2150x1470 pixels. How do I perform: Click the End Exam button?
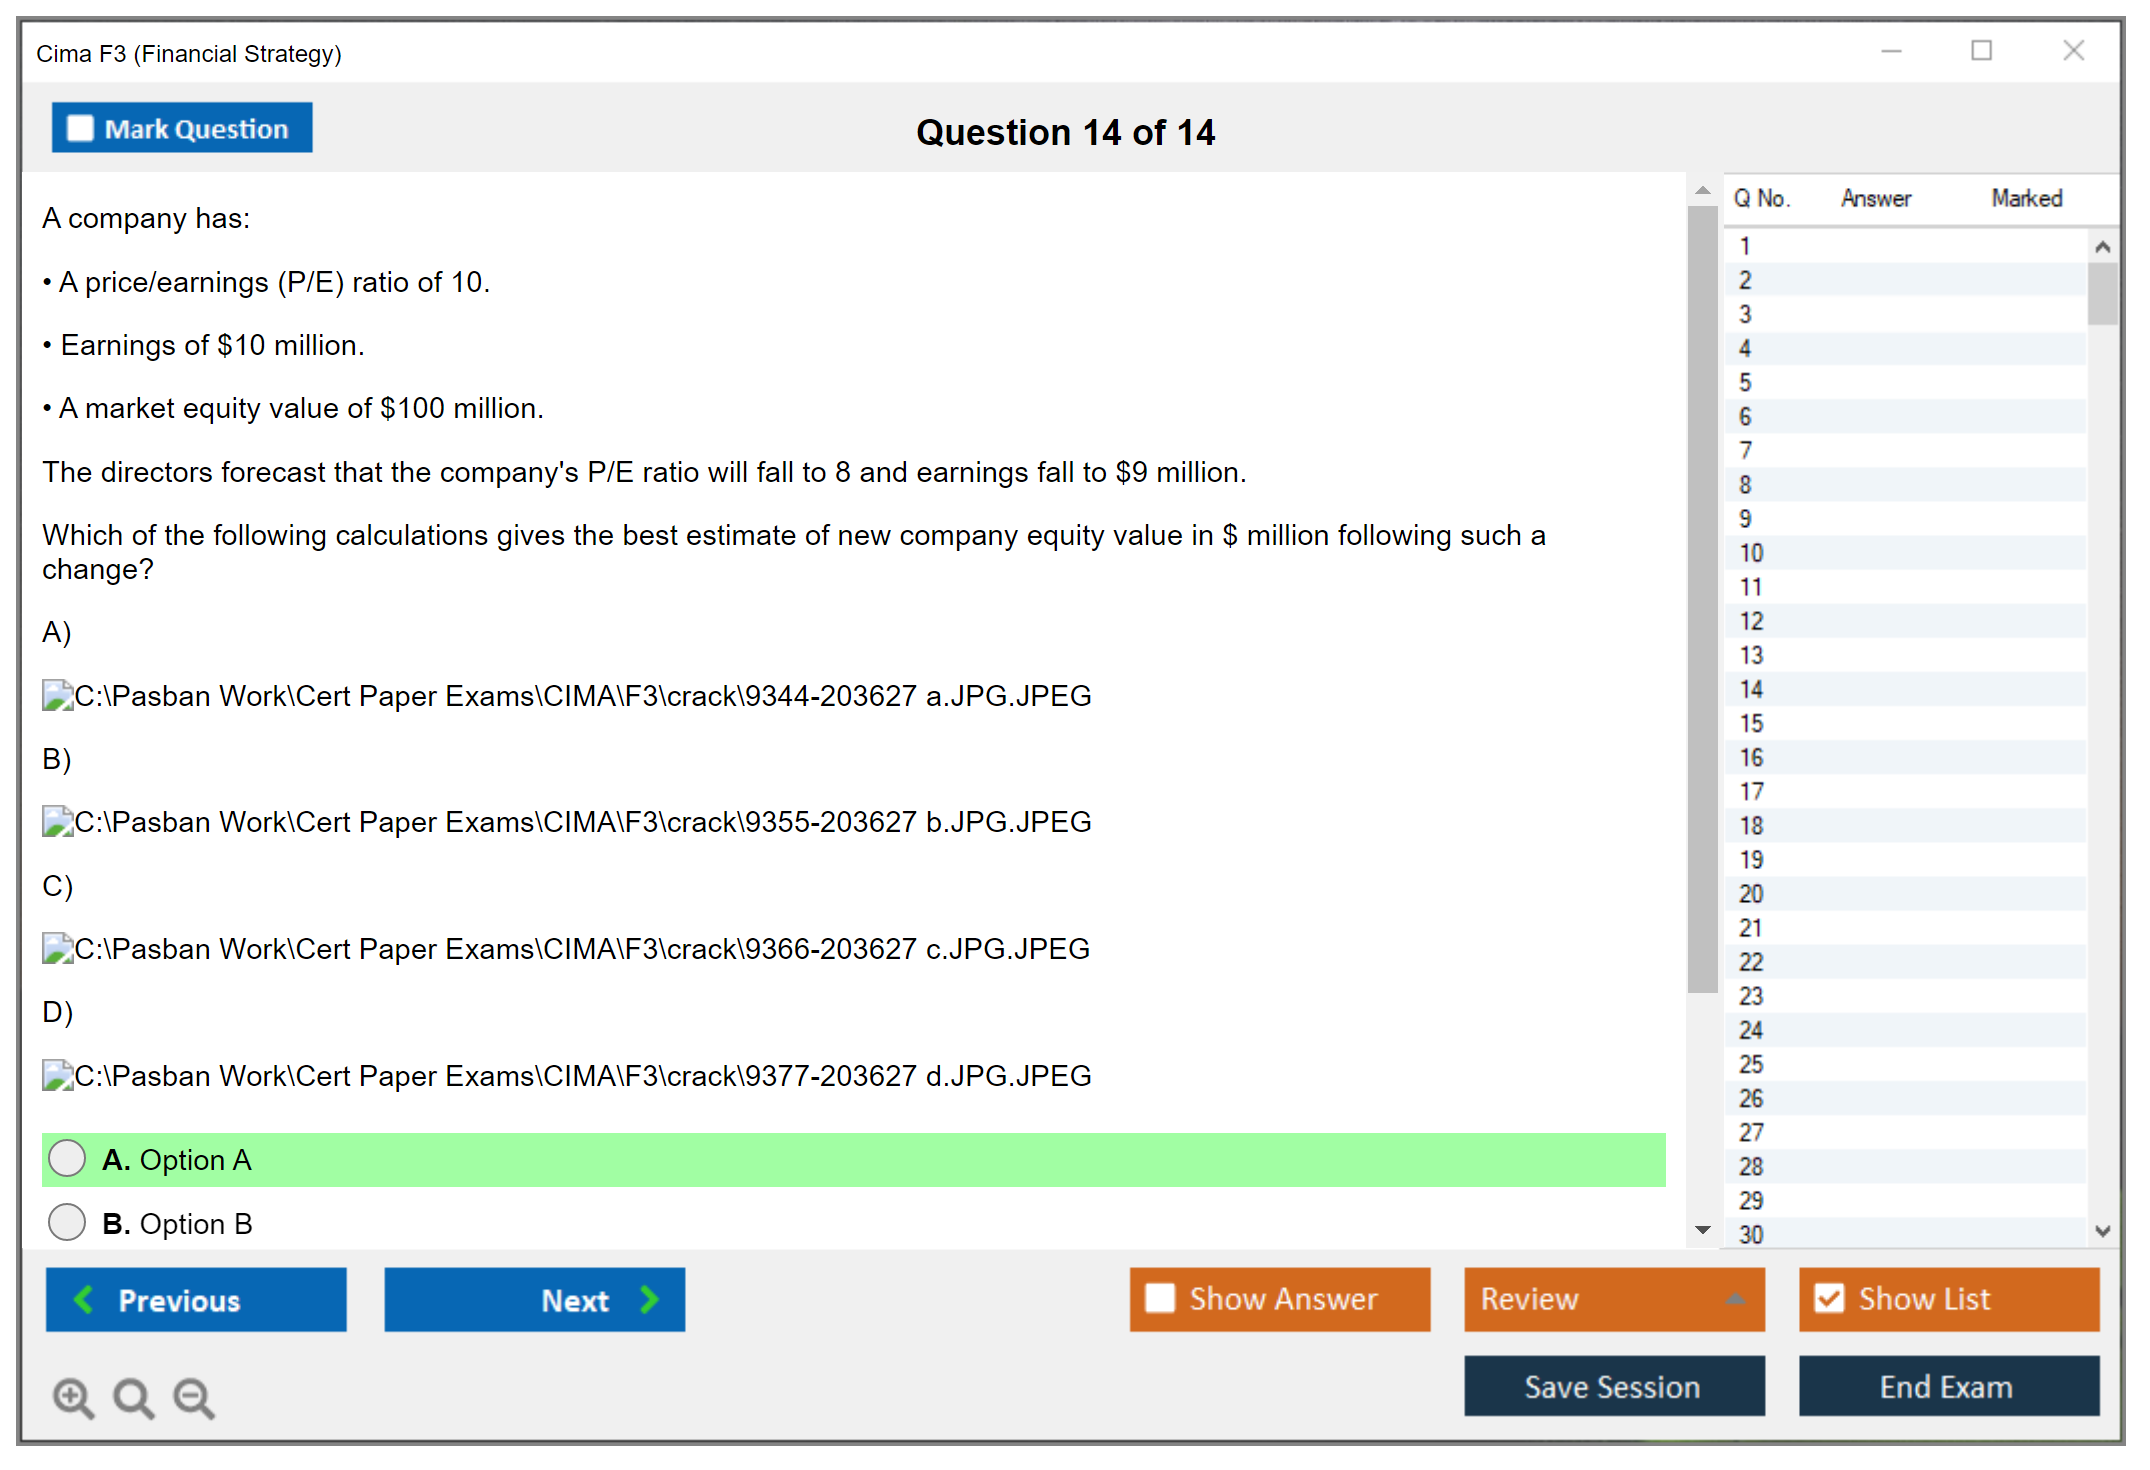click(1947, 1386)
